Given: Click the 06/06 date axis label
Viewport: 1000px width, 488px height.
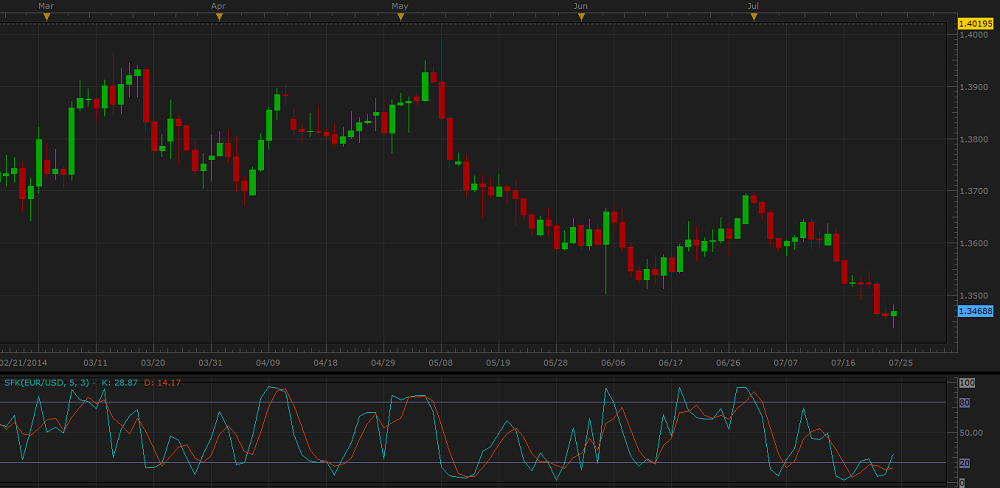Looking at the screenshot, I should pos(613,362).
